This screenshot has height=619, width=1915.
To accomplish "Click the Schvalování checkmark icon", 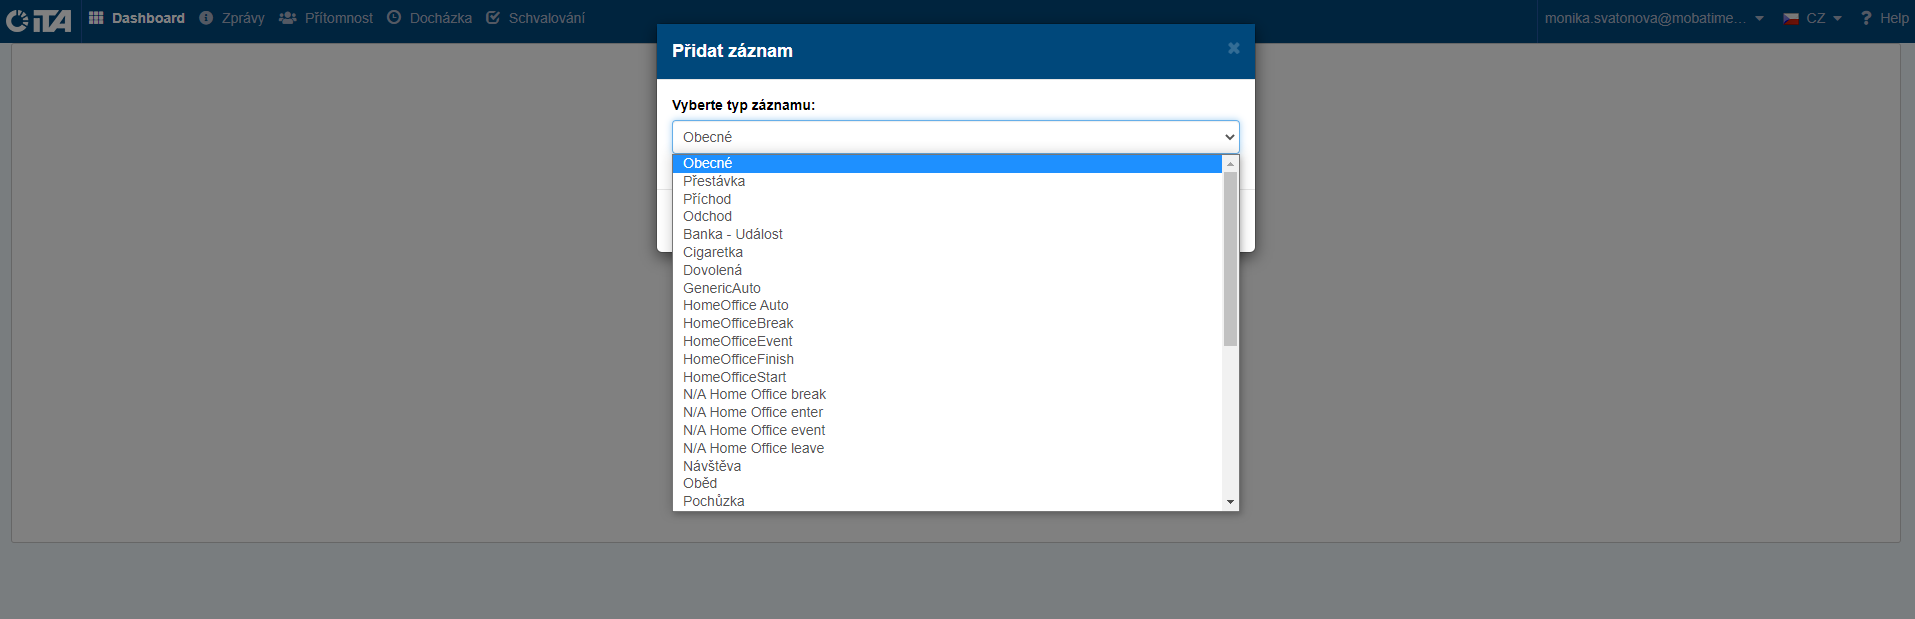I will pos(493,18).
